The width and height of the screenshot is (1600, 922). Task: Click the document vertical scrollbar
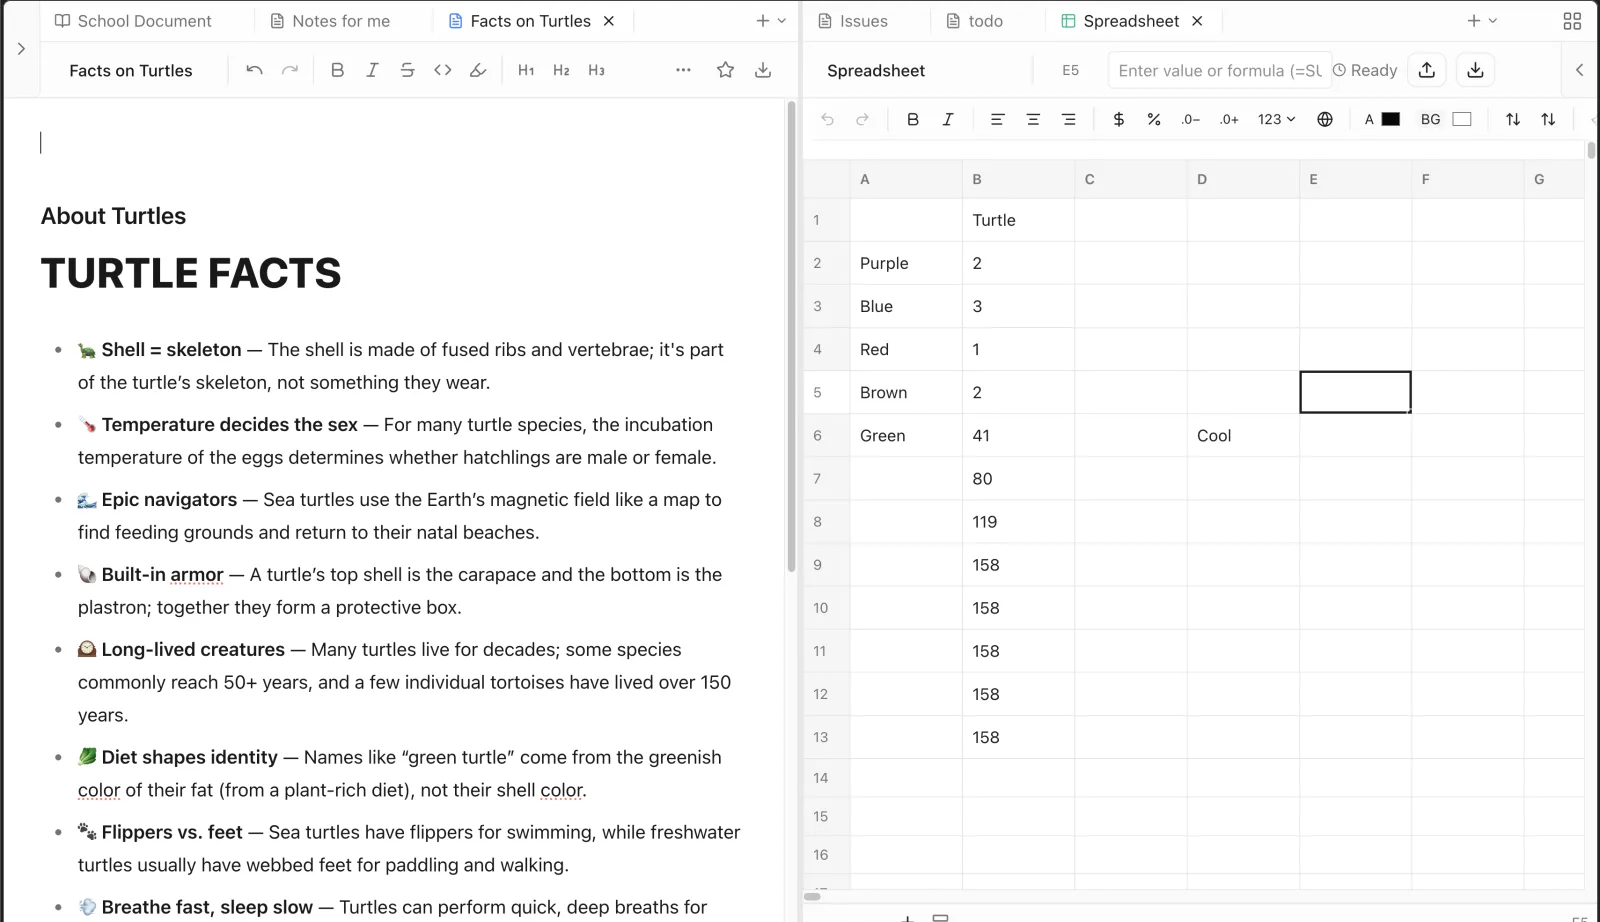pos(791,335)
